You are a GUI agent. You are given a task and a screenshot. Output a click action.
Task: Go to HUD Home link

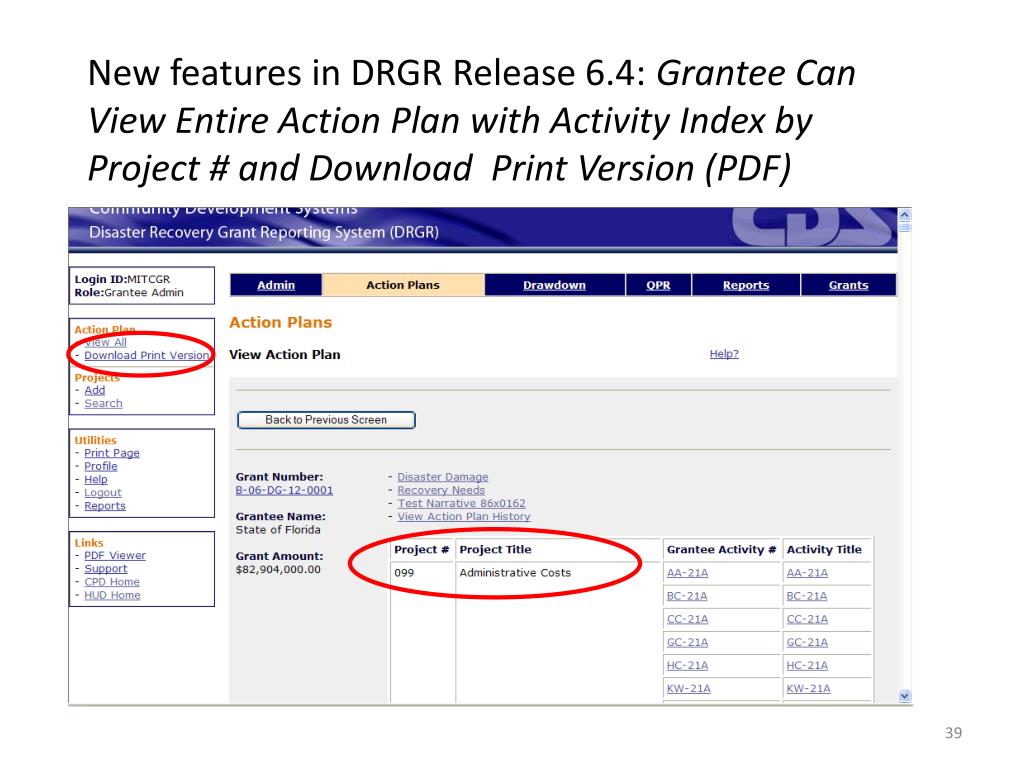click(112, 595)
